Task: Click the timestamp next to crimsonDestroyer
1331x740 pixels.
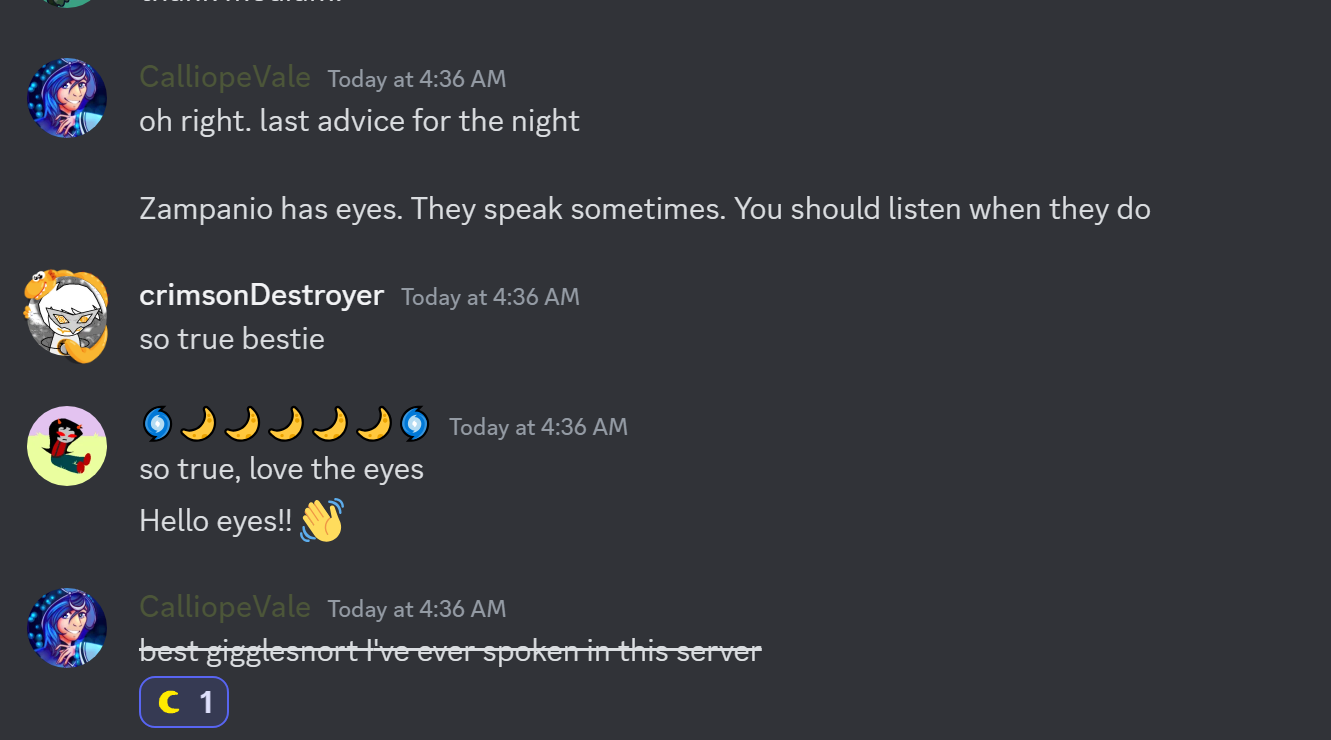Action: tap(490, 297)
